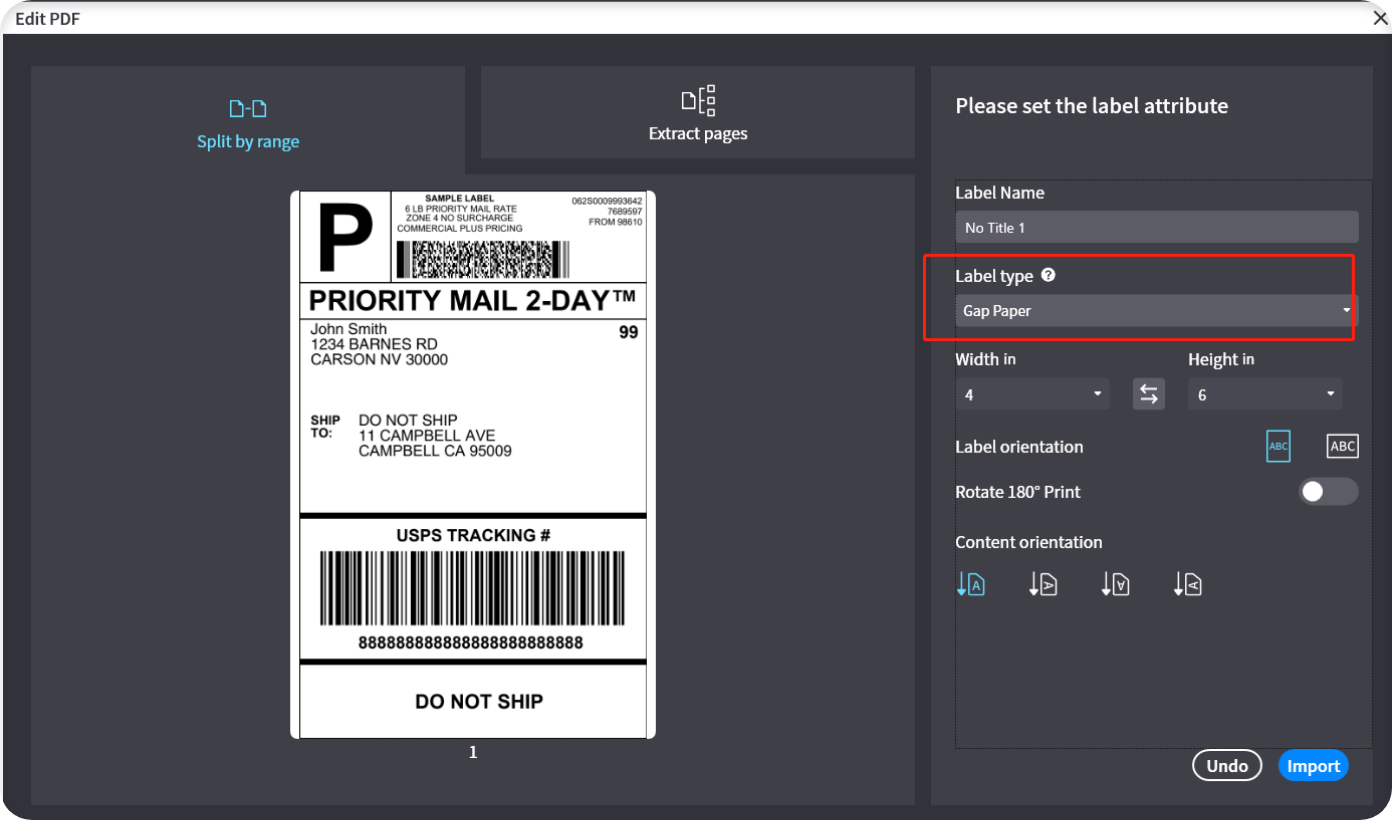Click the 'Height in' caption
This screenshot has width=1392, height=820.
click(x=1221, y=359)
